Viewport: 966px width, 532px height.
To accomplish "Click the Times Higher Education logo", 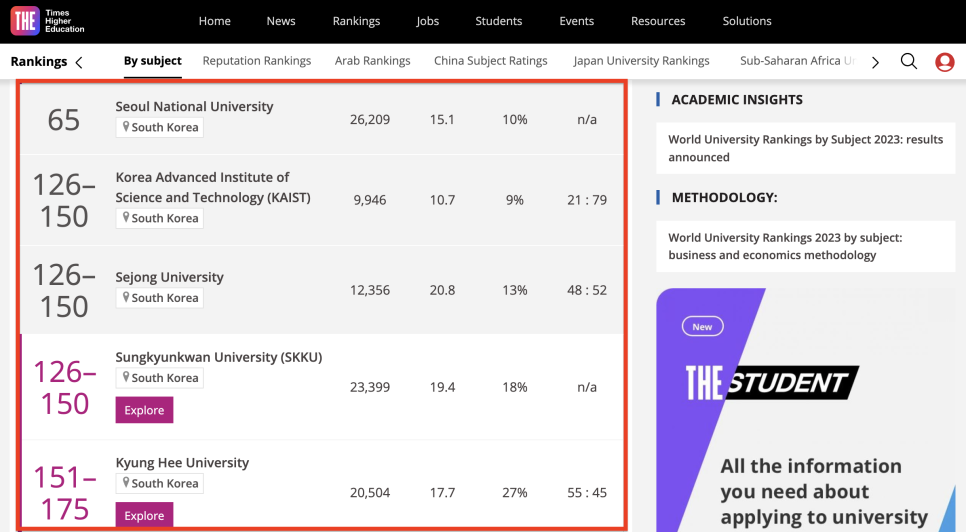I will click(x=47, y=21).
